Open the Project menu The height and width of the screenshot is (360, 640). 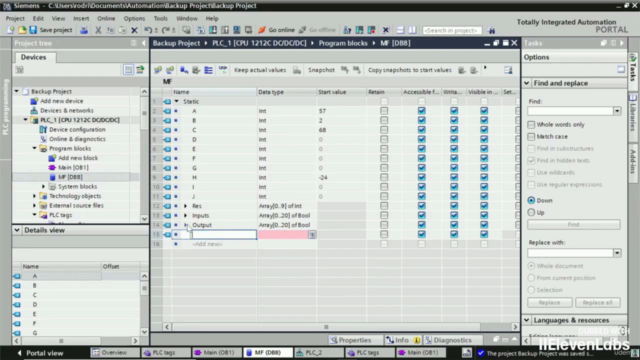pyautogui.click(x=15, y=18)
